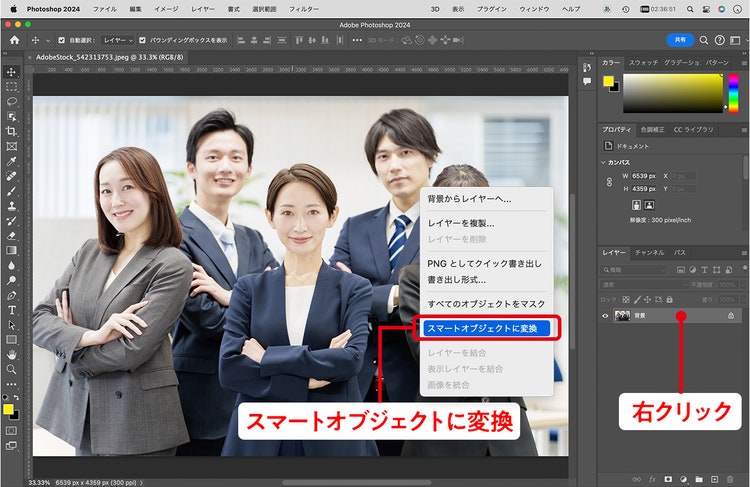
Task: Open the History panel icon
Action: 587,68
